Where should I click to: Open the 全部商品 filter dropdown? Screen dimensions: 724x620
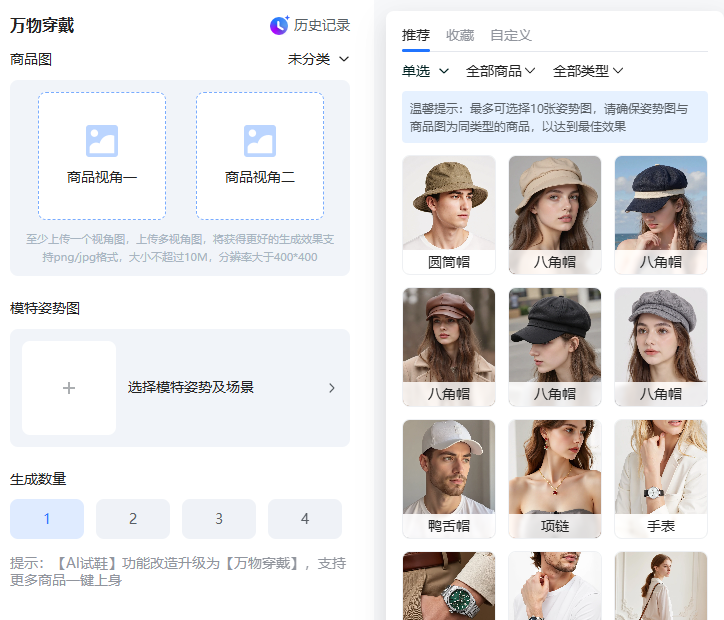[x=500, y=71]
